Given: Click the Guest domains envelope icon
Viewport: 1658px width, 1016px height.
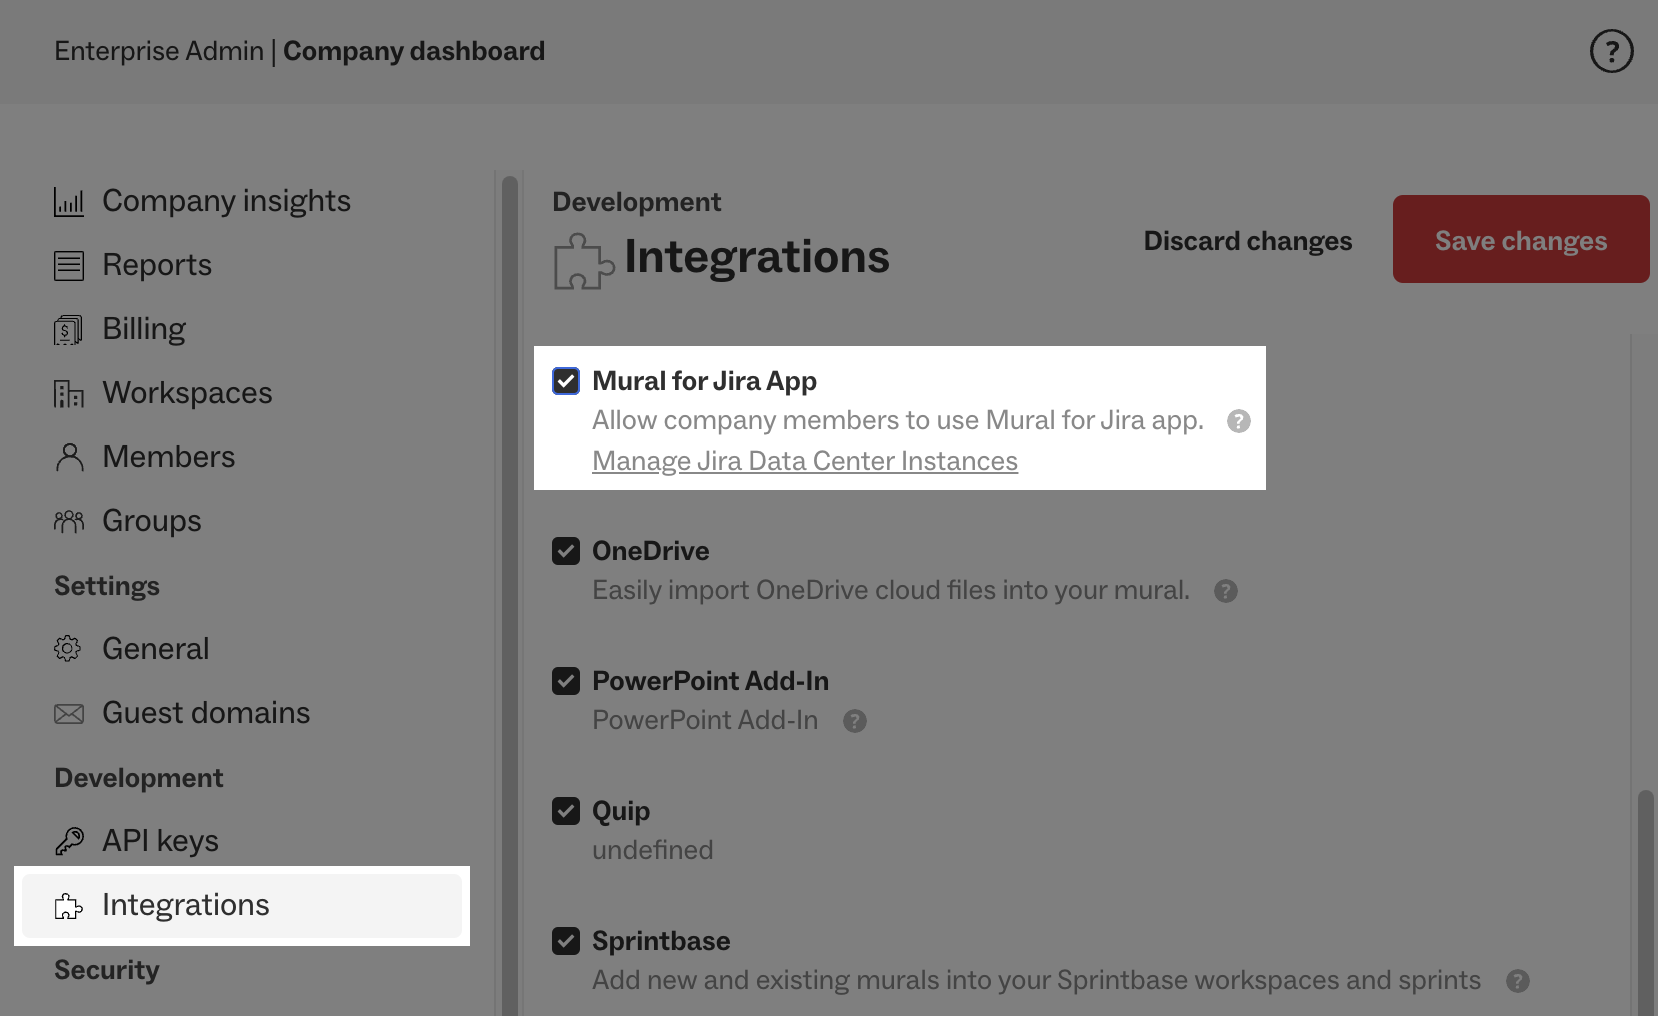Looking at the screenshot, I should 68,712.
